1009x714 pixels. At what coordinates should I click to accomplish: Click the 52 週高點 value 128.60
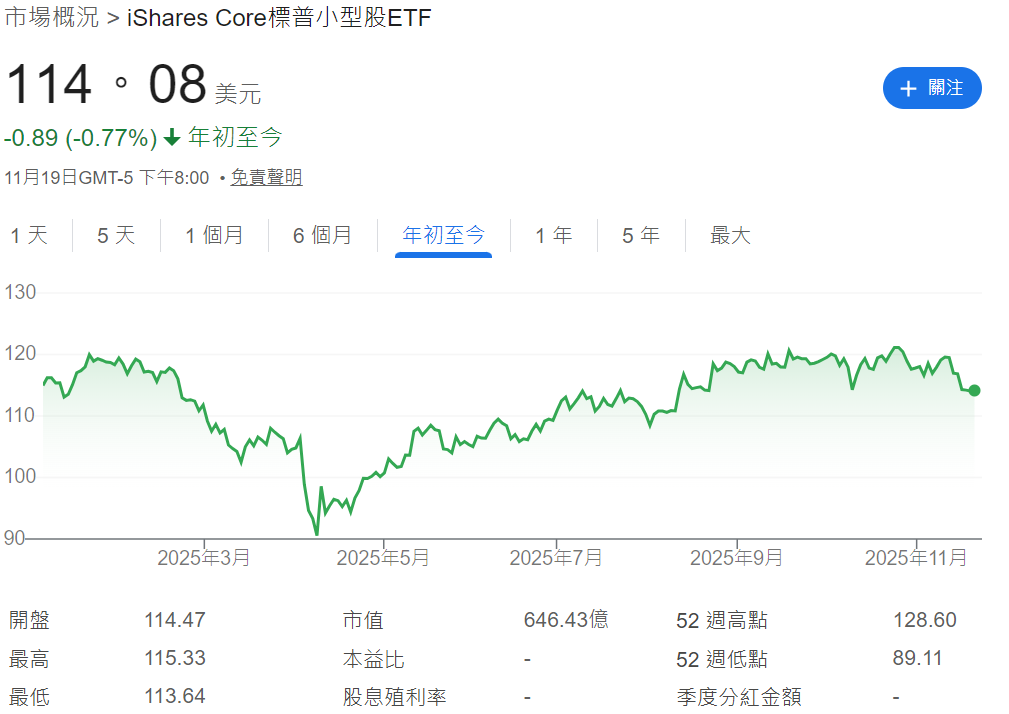pos(924,620)
